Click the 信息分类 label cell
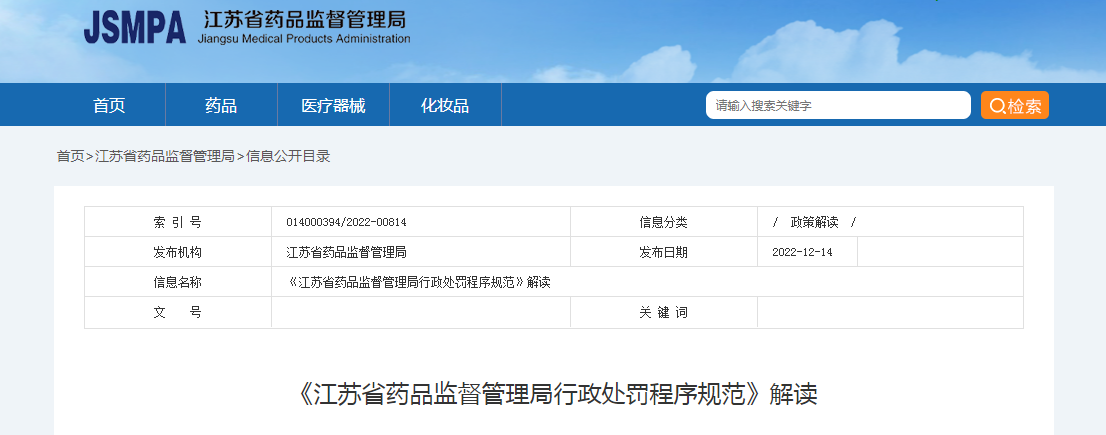Image resolution: width=1106 pixels, height=435 pixels. (x=664, y=223)
